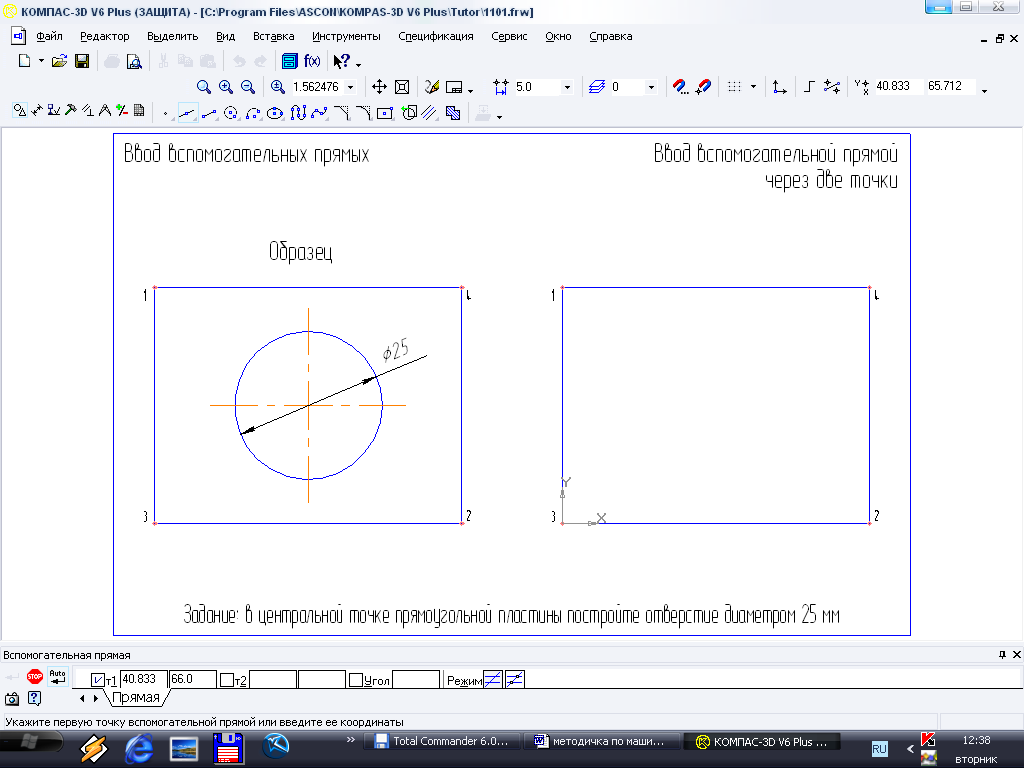1024x768 pixels.
Task: Toggle the т1 first point checkbox
Action: click(97, 680)
